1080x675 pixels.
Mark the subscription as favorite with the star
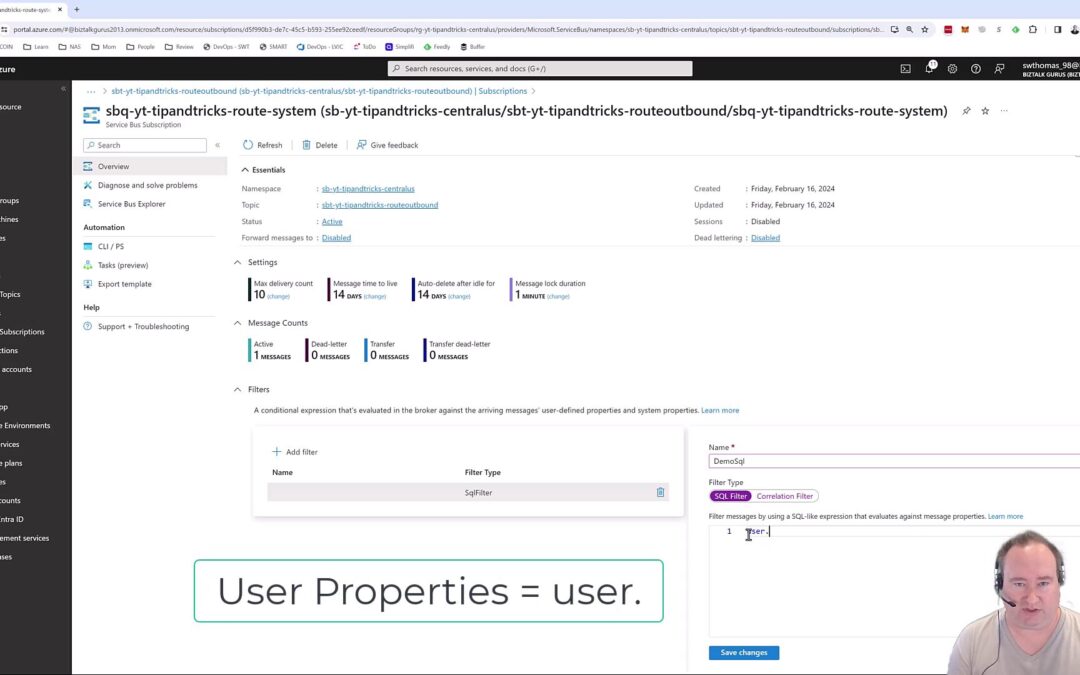[985, 111]
